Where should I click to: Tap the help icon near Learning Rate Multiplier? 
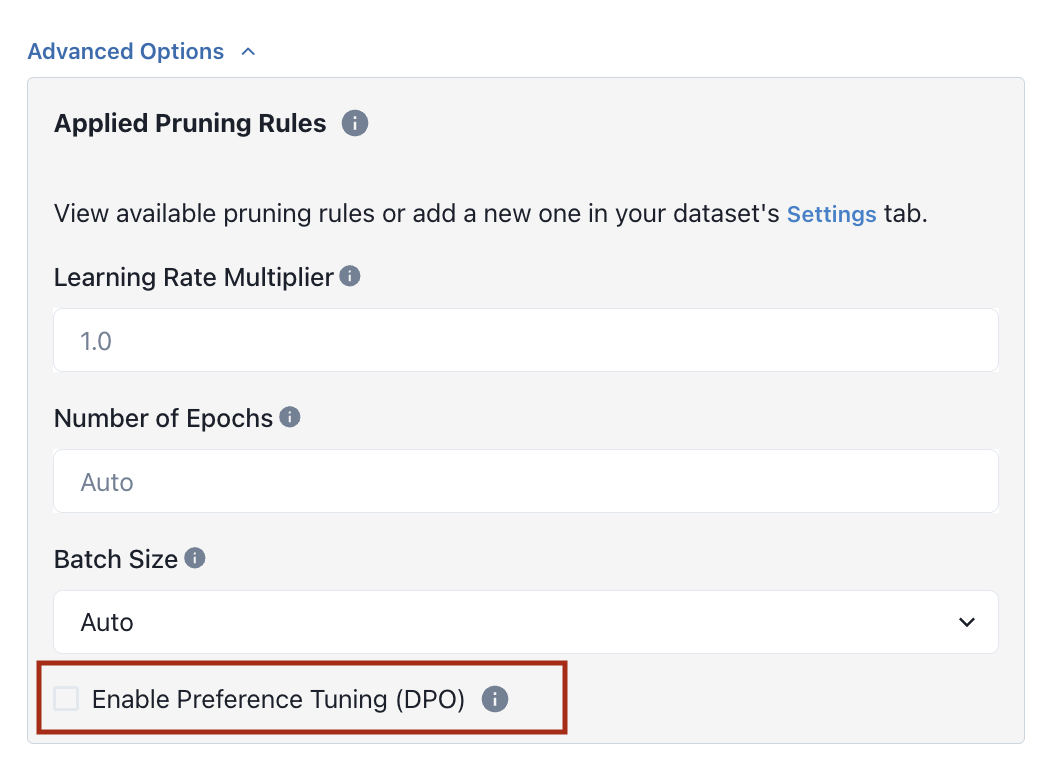click(349, 276)
